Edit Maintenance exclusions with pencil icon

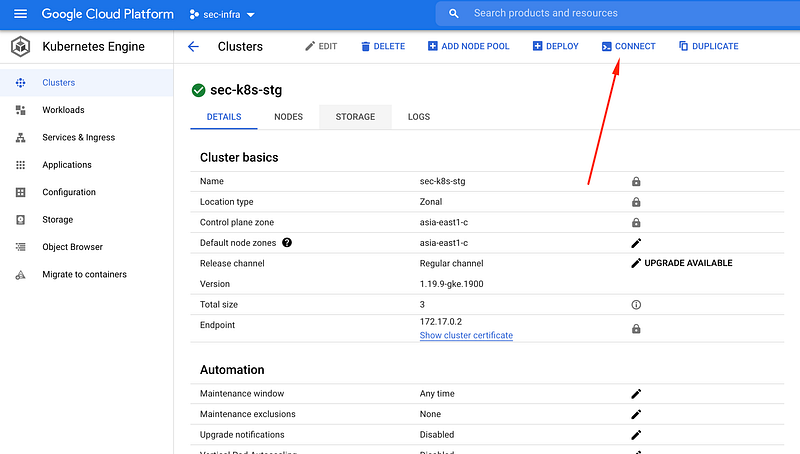tap(636, 414)
